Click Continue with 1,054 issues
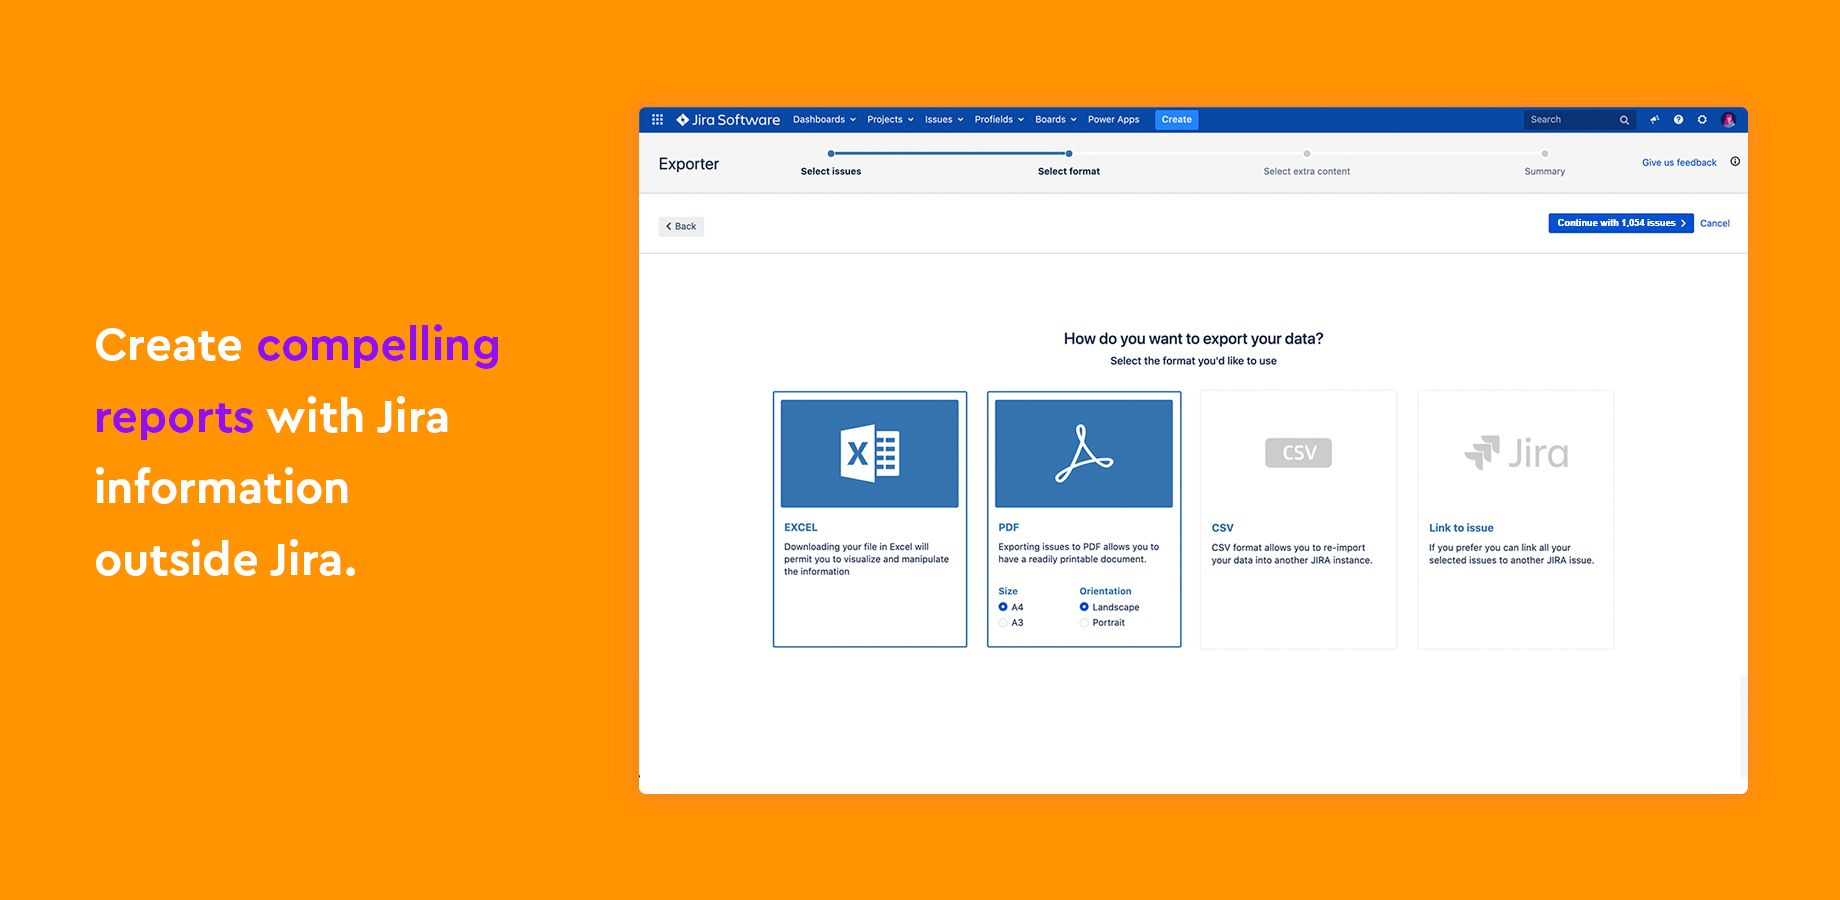 (x=1620, y=223)
